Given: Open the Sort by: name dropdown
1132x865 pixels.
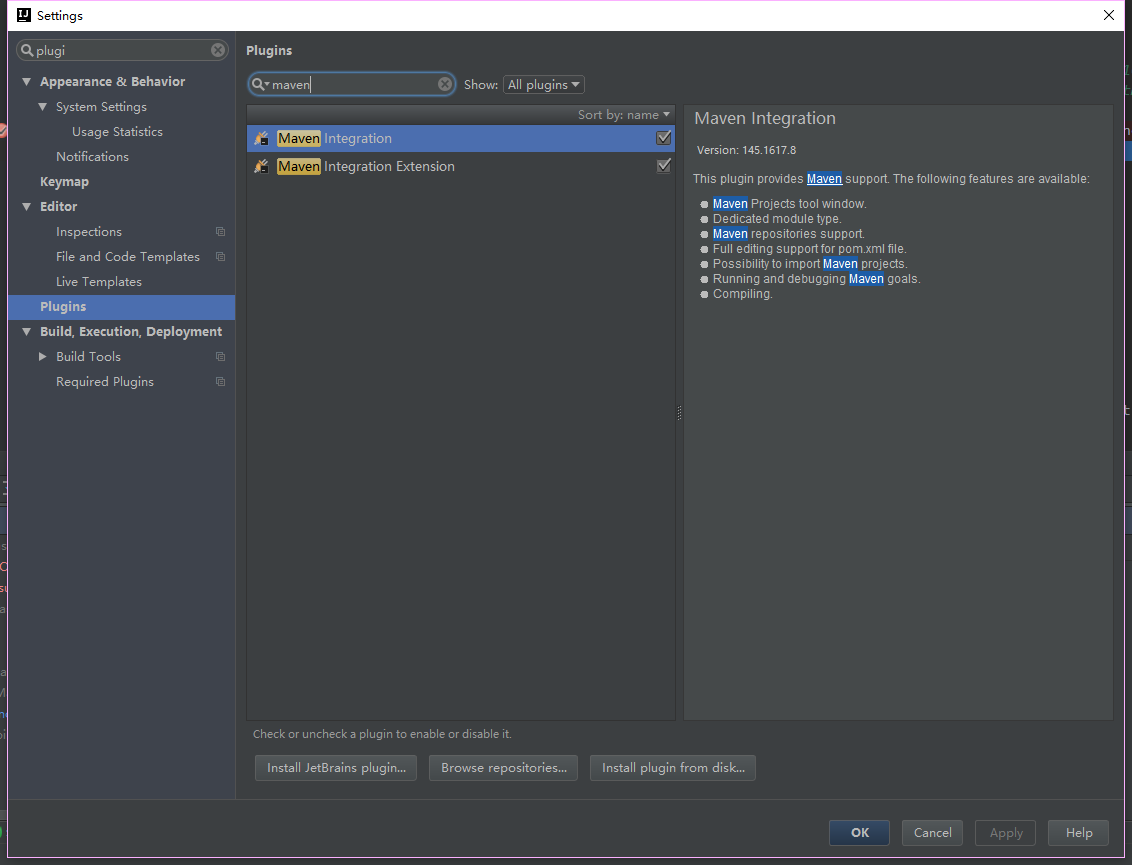Looking at the screenshot, I should click(624, 115).
